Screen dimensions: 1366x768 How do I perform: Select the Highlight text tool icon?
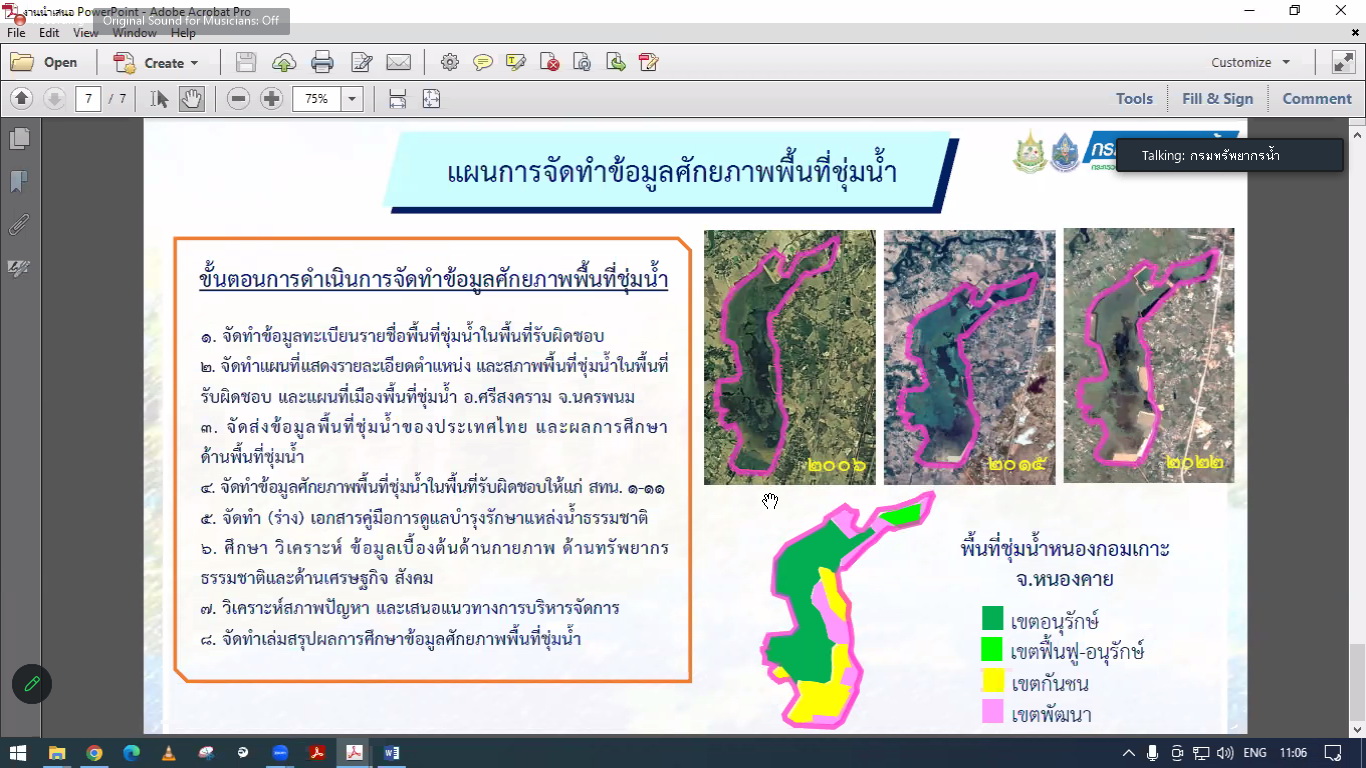click(x=516, y=62)
